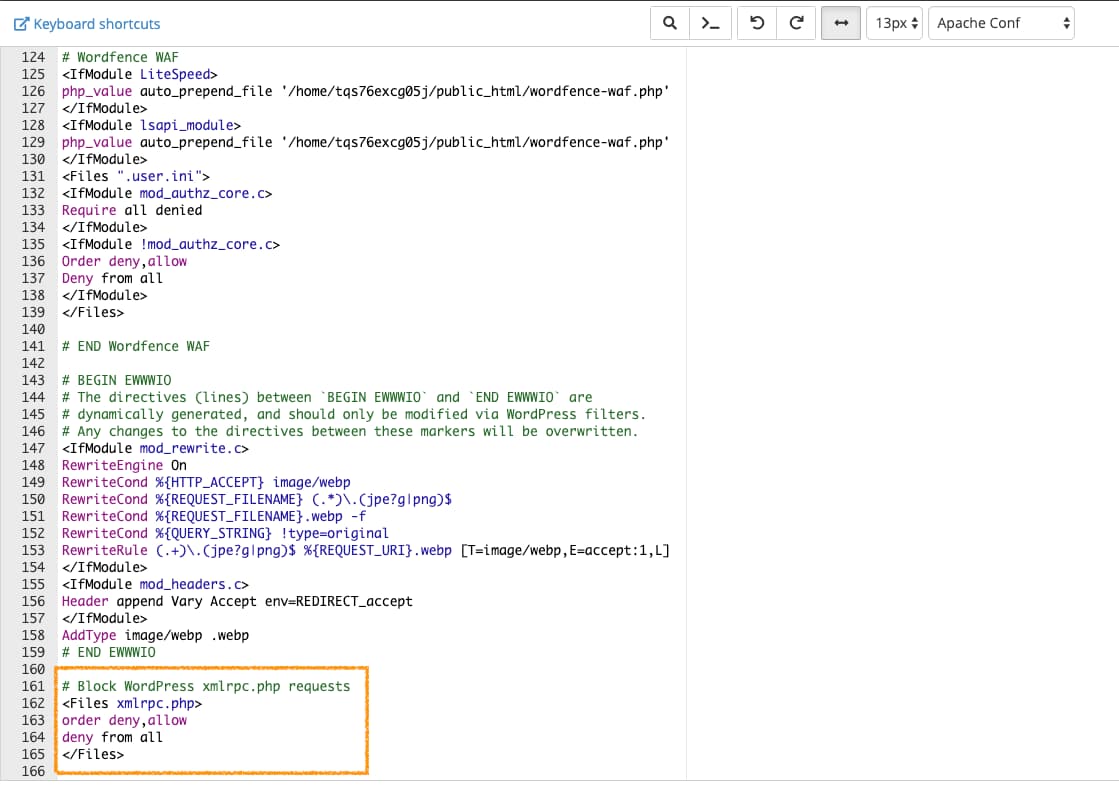Click the undo arrow icon
Screen dimensions: 1119x787
click(756, 23)
